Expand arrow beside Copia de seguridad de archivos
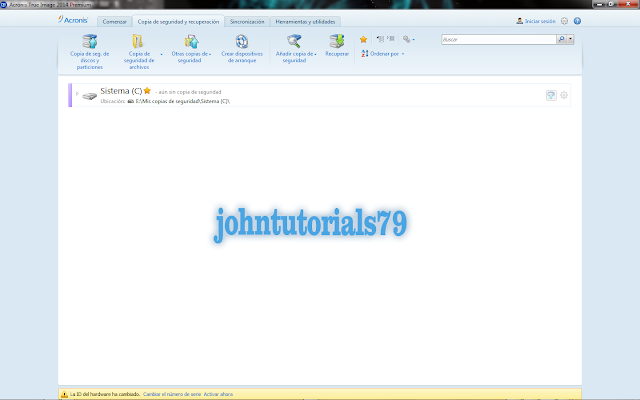 (x=161, y=54)
